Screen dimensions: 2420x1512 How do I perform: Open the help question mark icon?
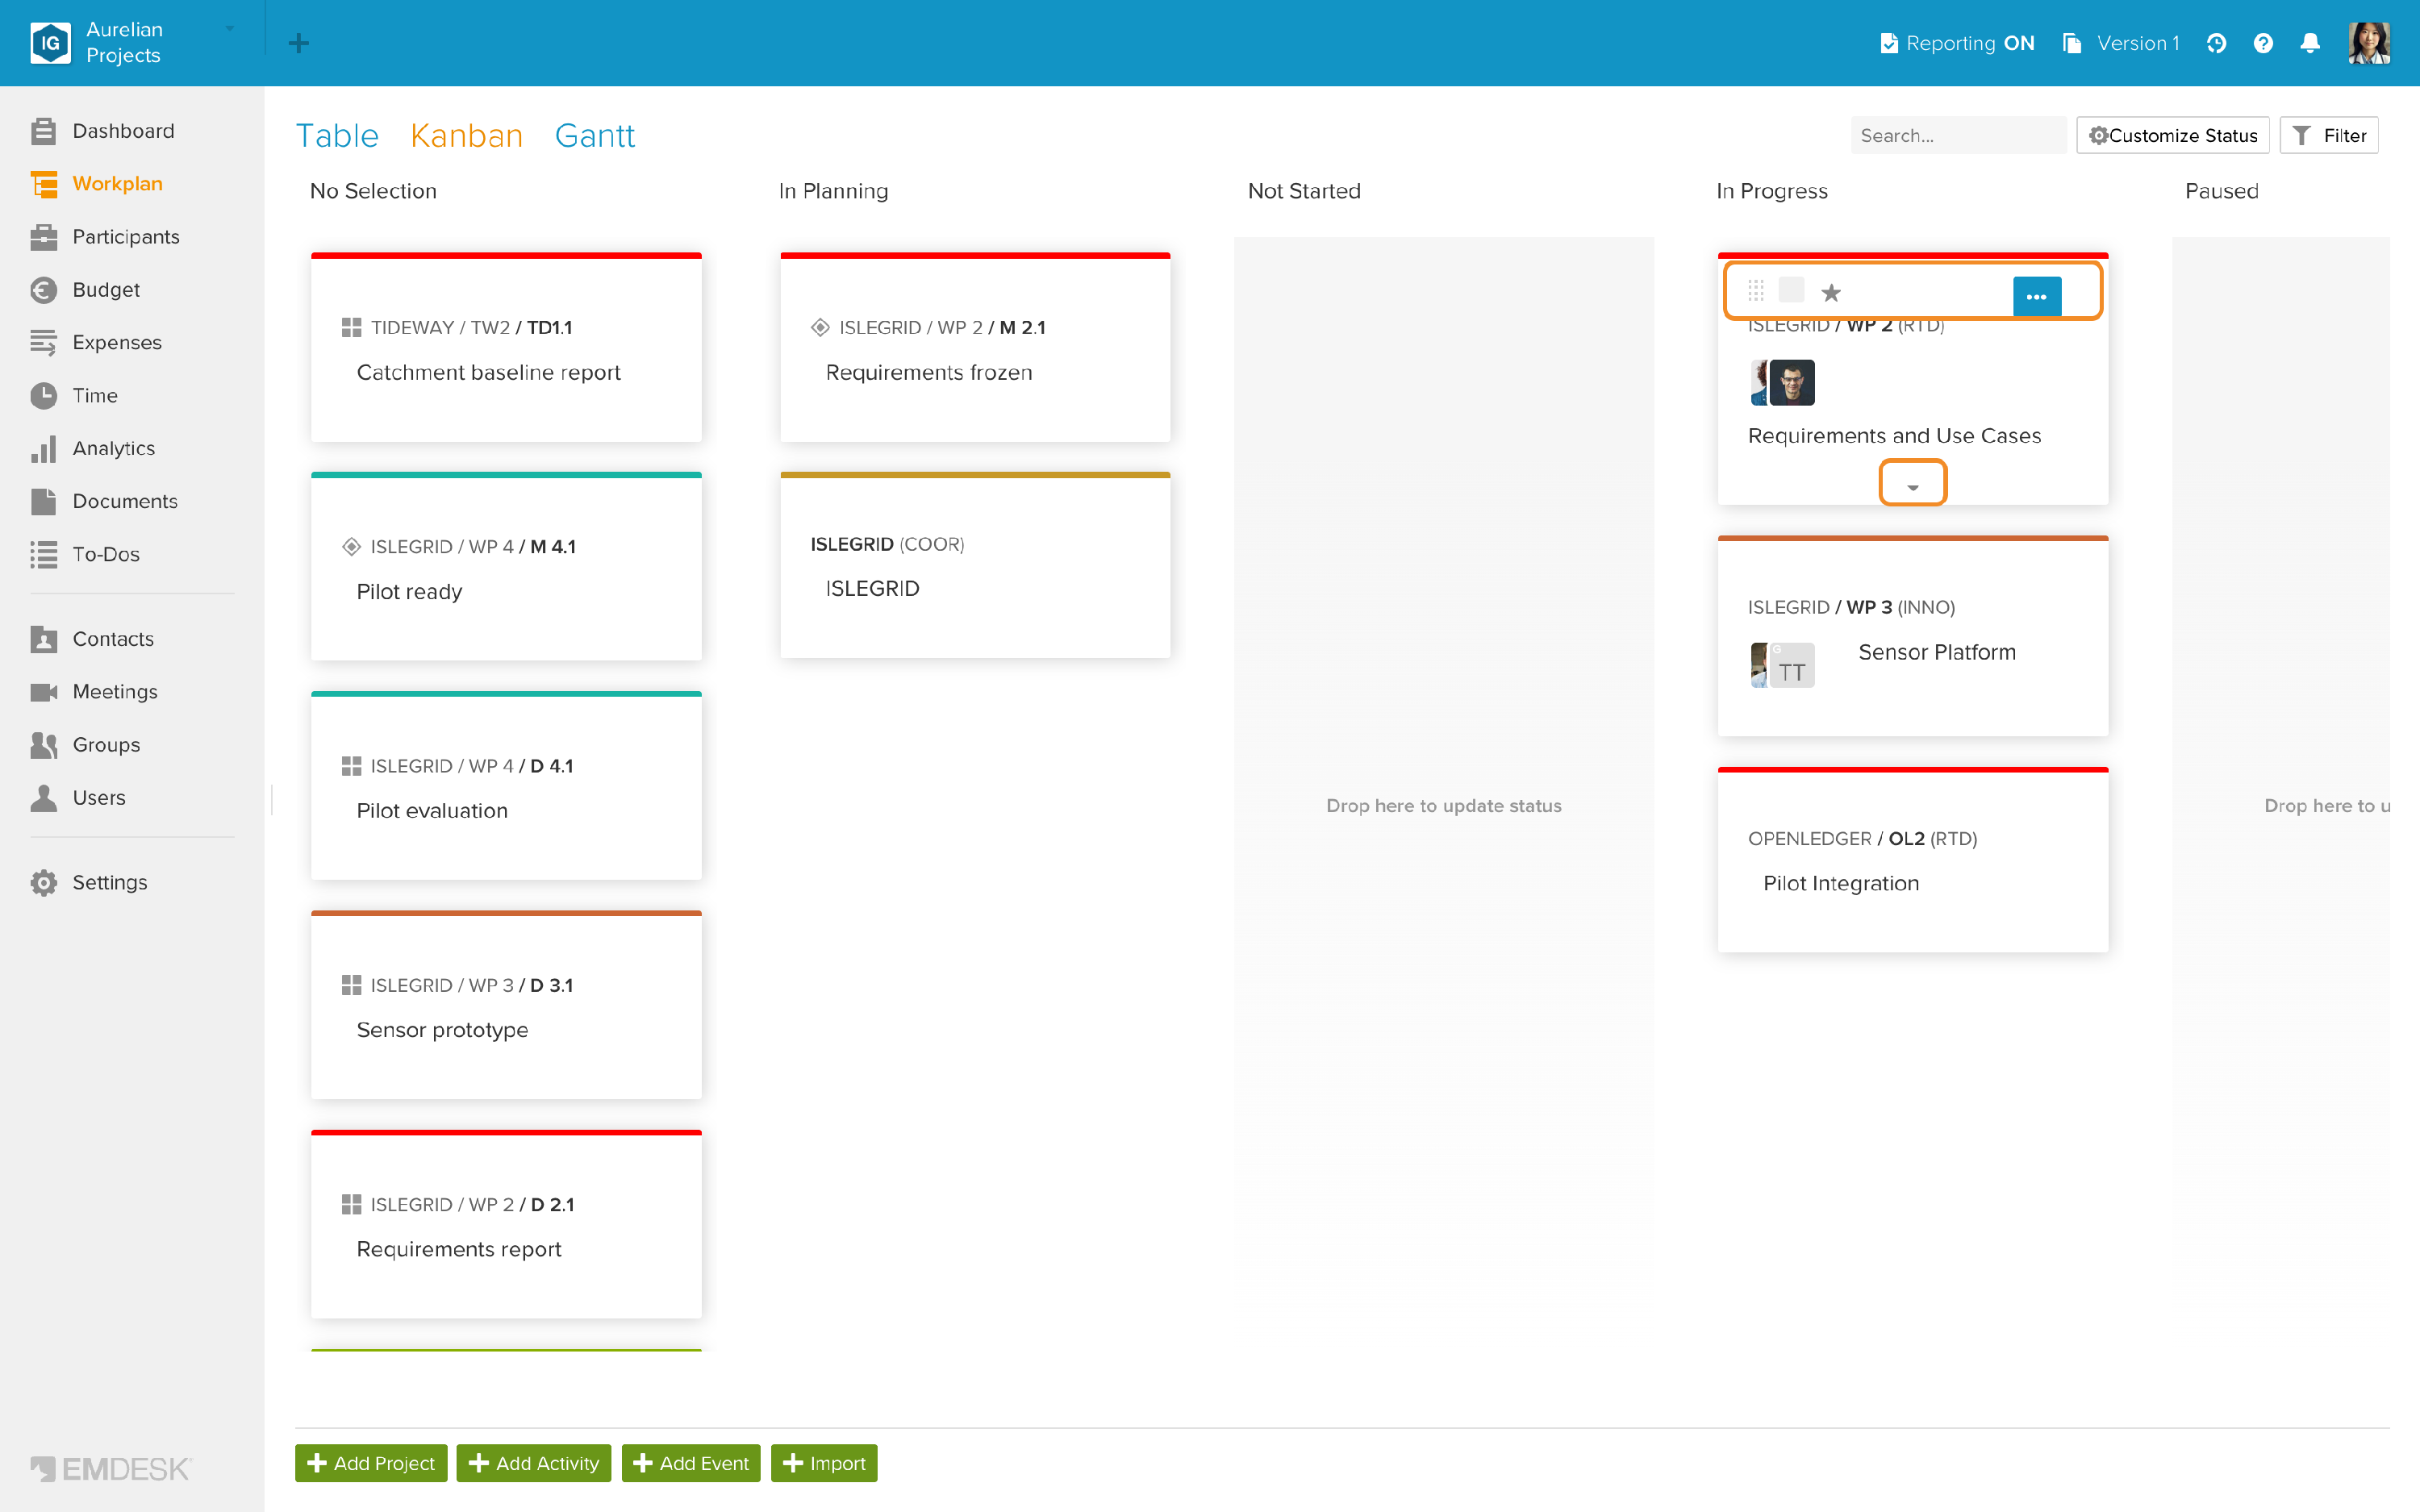(x=2263, y=43)
